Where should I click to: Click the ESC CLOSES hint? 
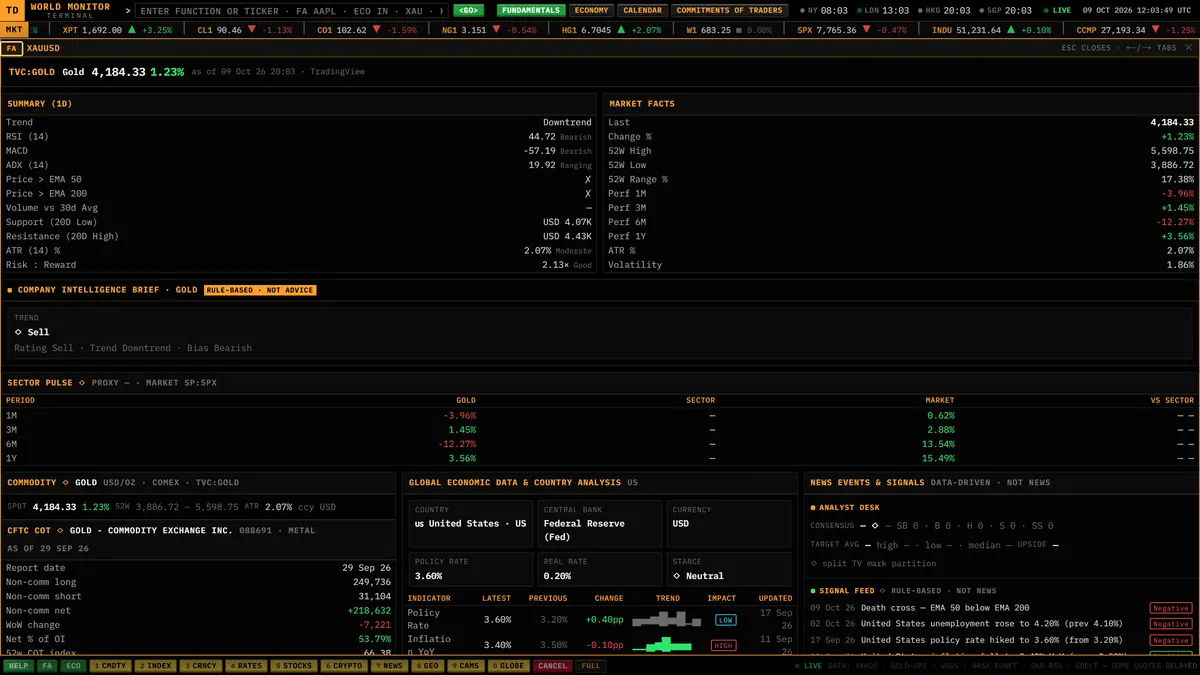tap(1086, 48)
